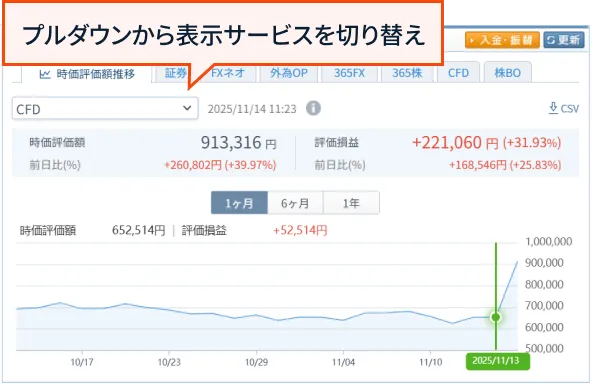This screenshot has height=384, width=592.
Task: Click the 11/04 axis date label
Action: click(343, 362)
